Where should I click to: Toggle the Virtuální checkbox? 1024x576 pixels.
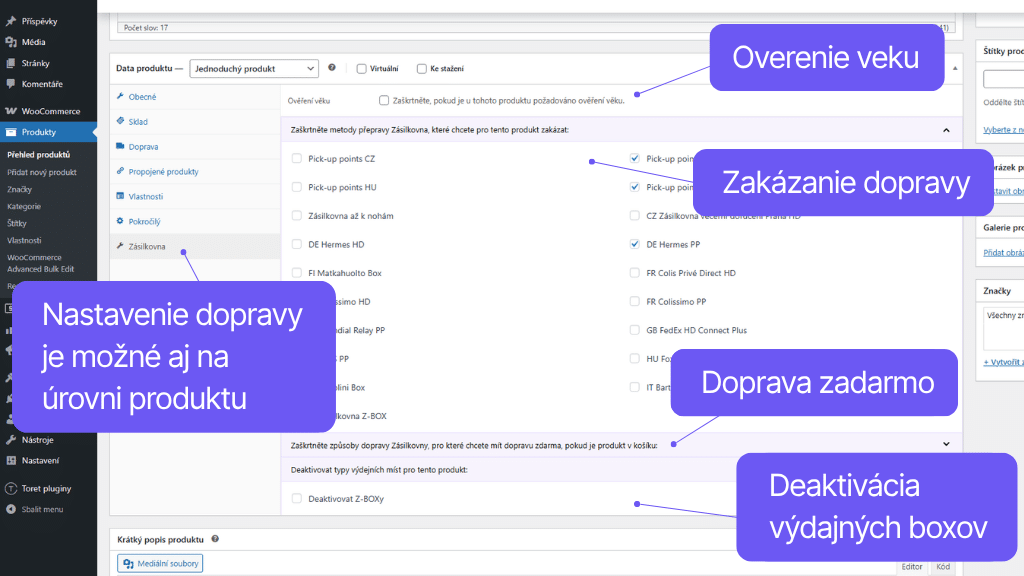361,69
